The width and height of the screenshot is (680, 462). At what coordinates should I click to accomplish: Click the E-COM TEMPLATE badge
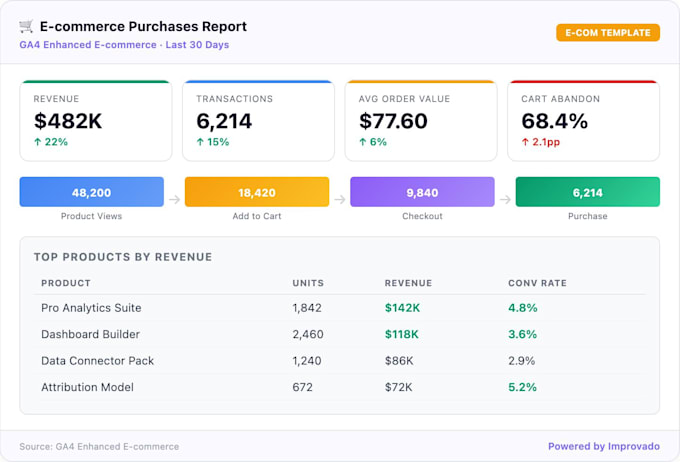(x=608, y=33)
